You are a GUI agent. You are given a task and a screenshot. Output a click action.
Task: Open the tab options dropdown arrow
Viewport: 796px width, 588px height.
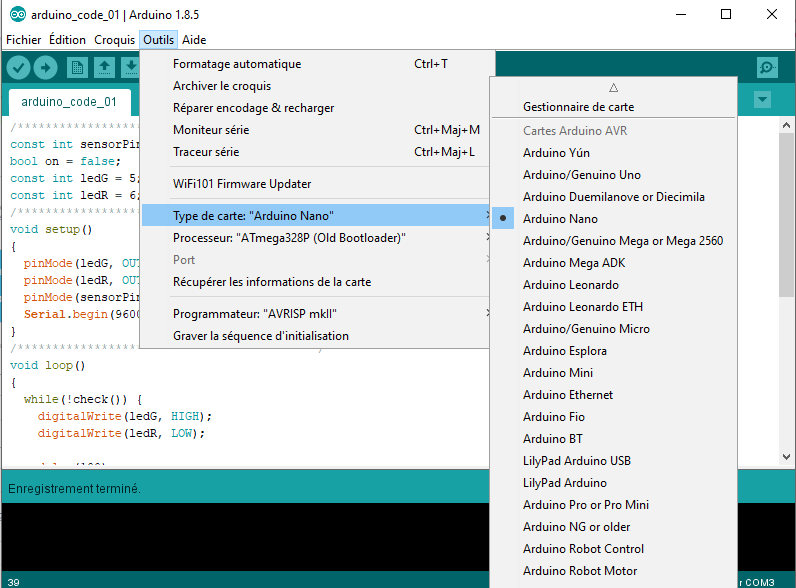(762, 99)
